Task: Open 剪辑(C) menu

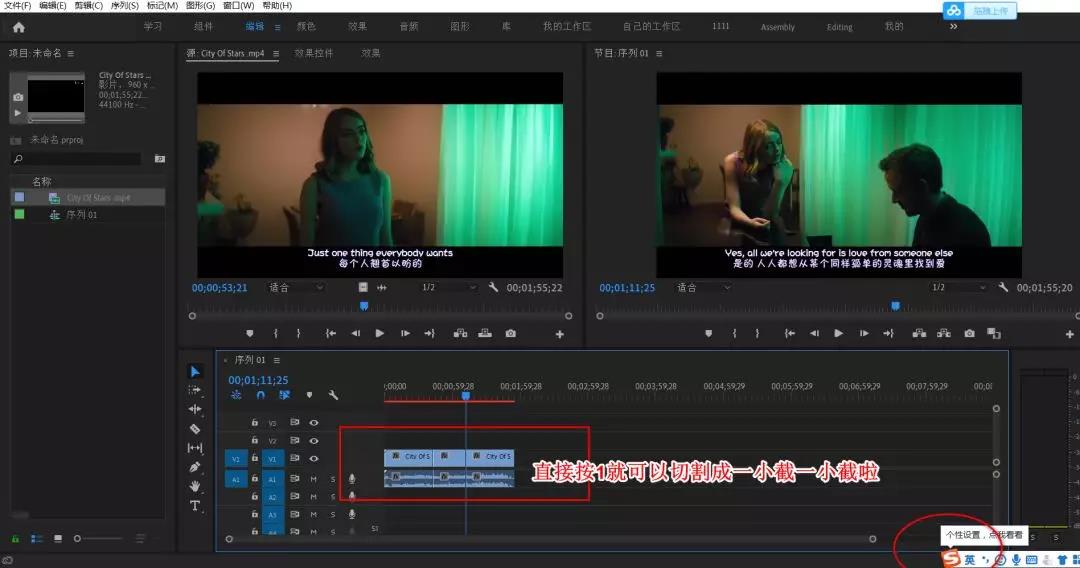Action: (x=88, y=6)
